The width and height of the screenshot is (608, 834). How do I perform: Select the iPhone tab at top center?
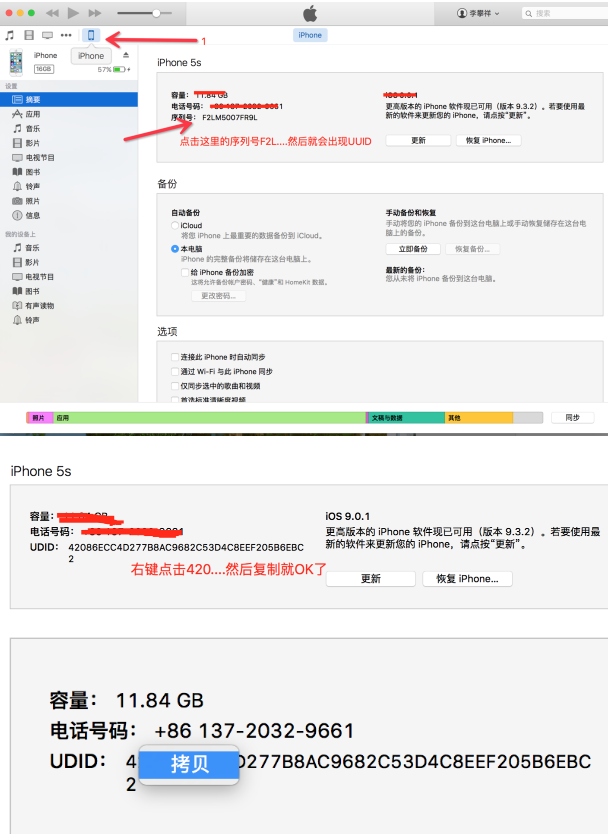point(310,35)
